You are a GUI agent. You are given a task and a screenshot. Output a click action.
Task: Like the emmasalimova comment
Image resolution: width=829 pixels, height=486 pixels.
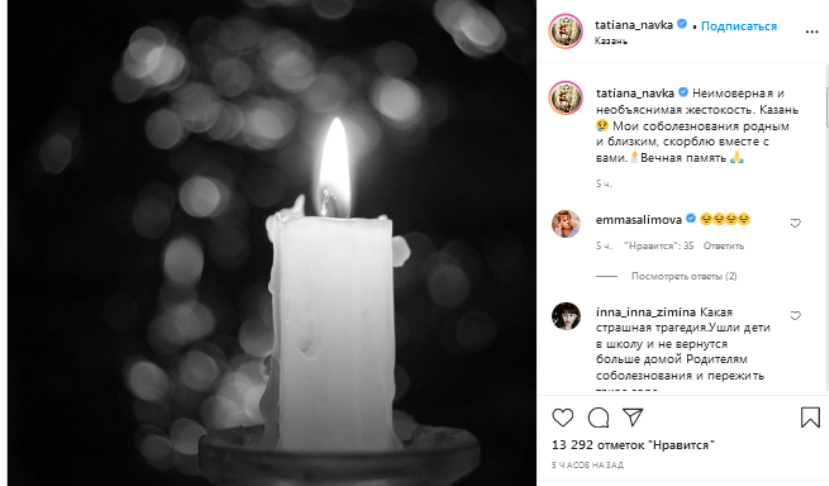pyautogui.click(x=795, y=223)
